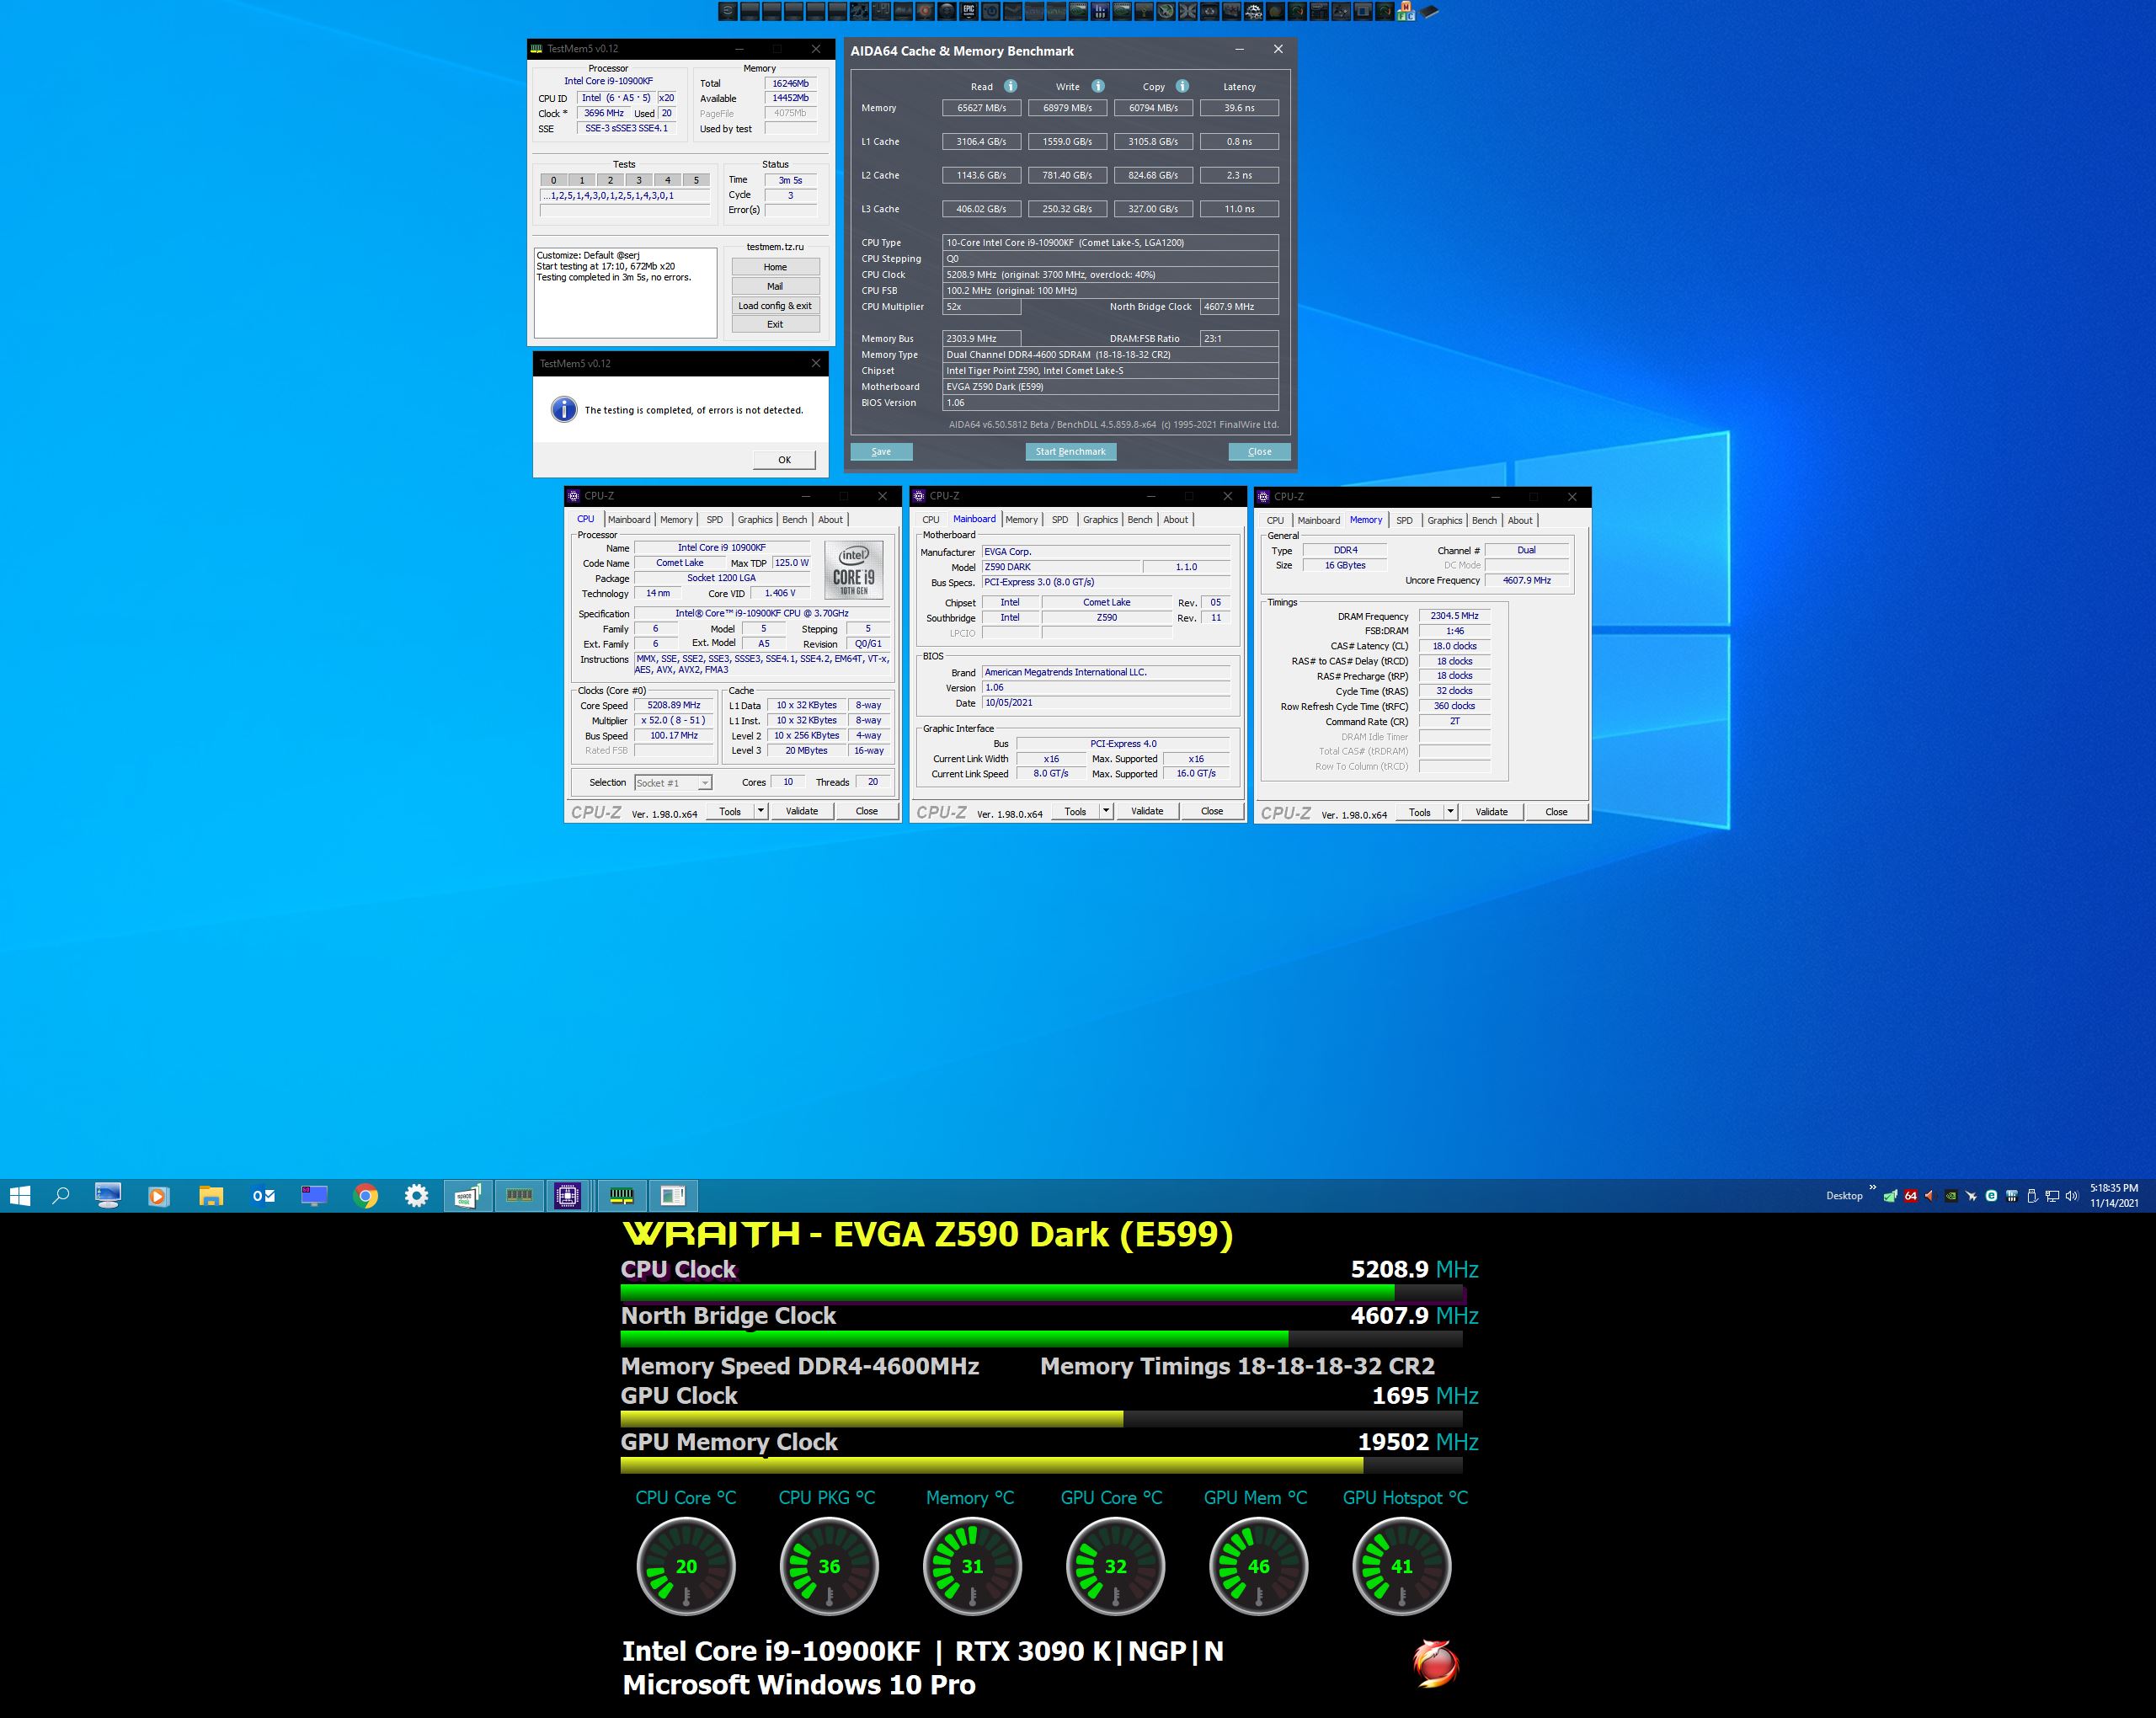
Task: Click the Epic Games launcher icon
Action: pyautogui.click(x=968, y=11)
